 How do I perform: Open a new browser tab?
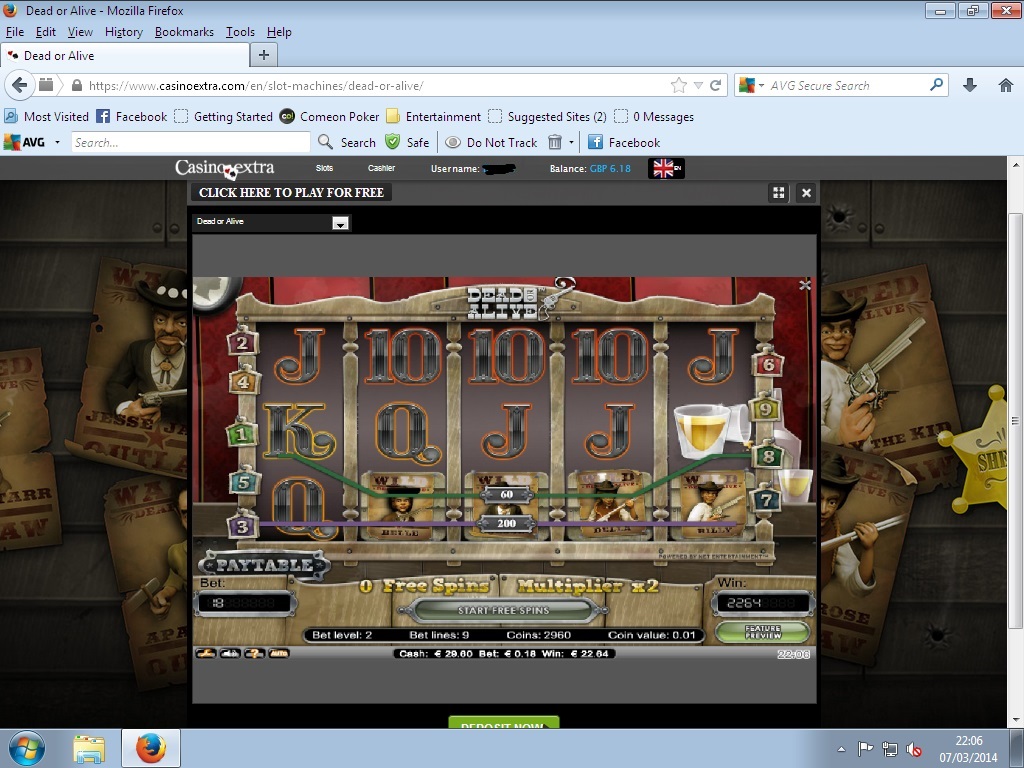point(264,56)
